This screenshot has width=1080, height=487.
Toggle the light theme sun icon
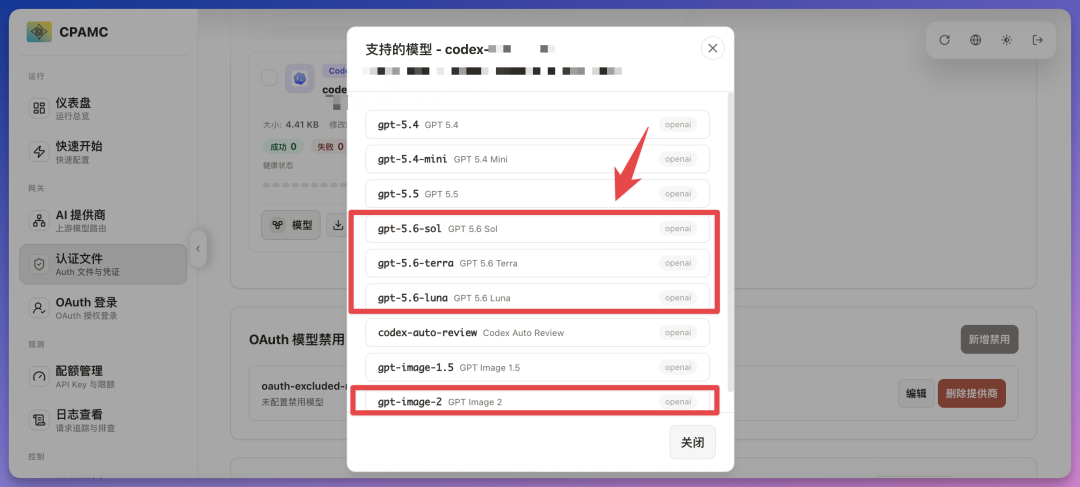1006,40
